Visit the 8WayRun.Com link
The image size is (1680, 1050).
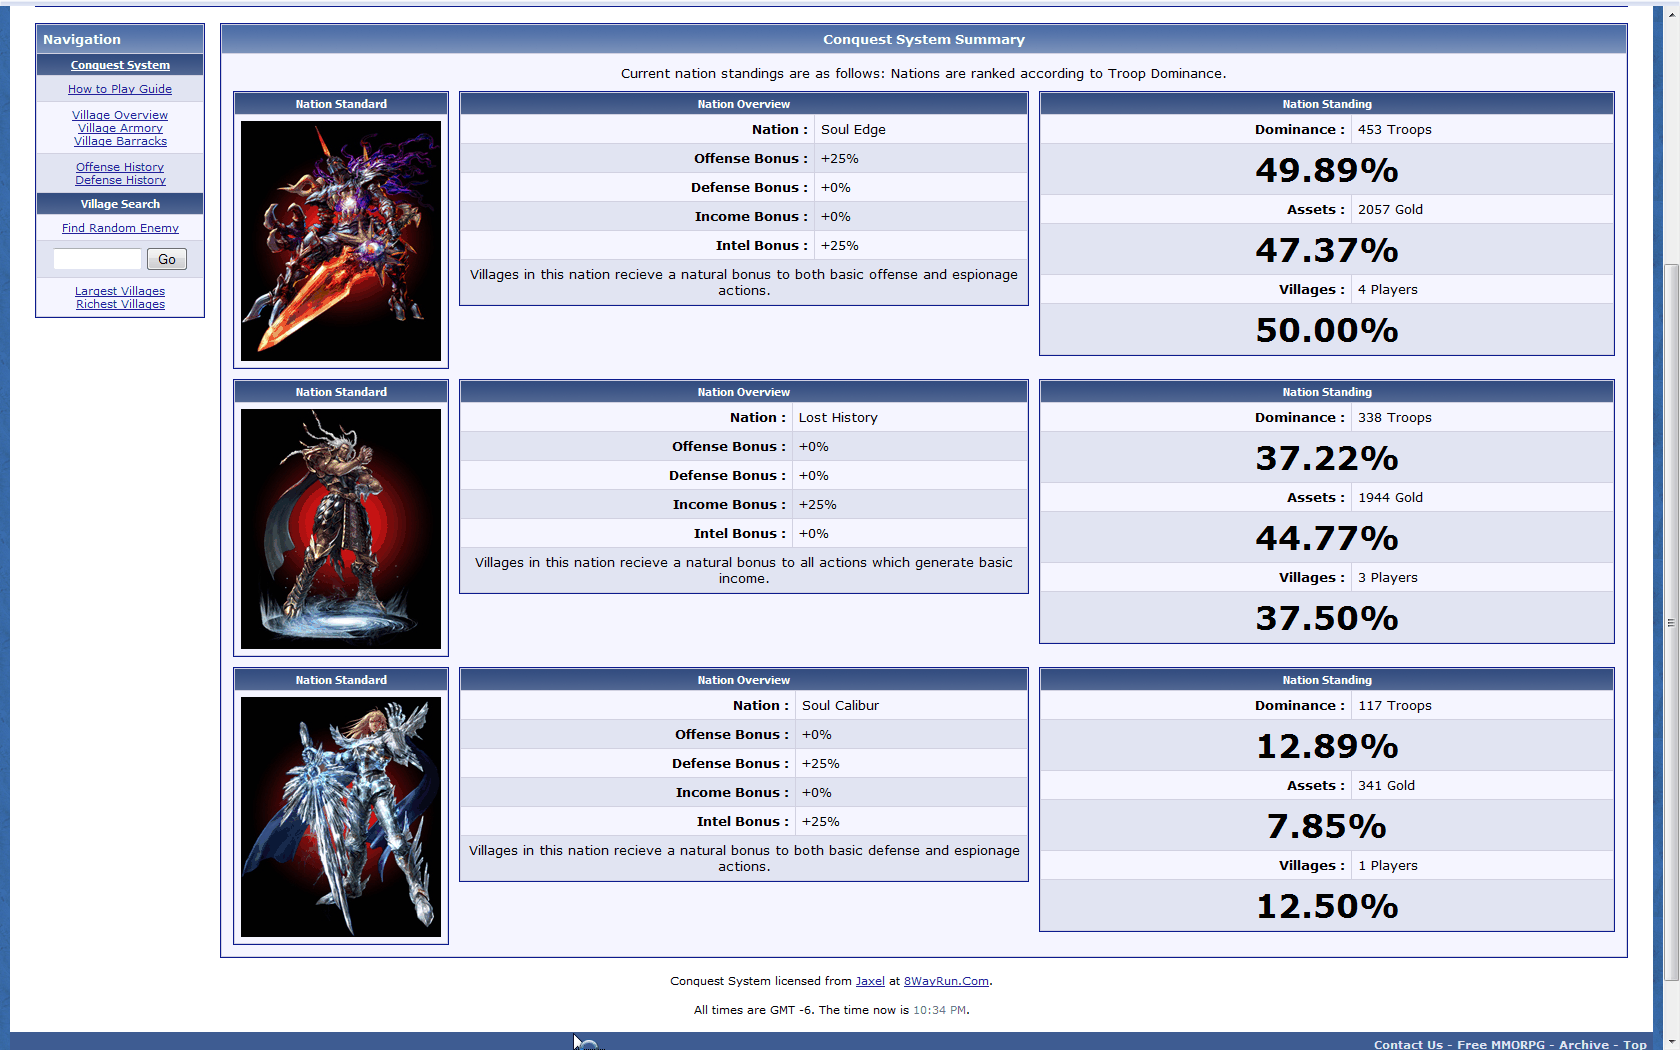point(946,981)
